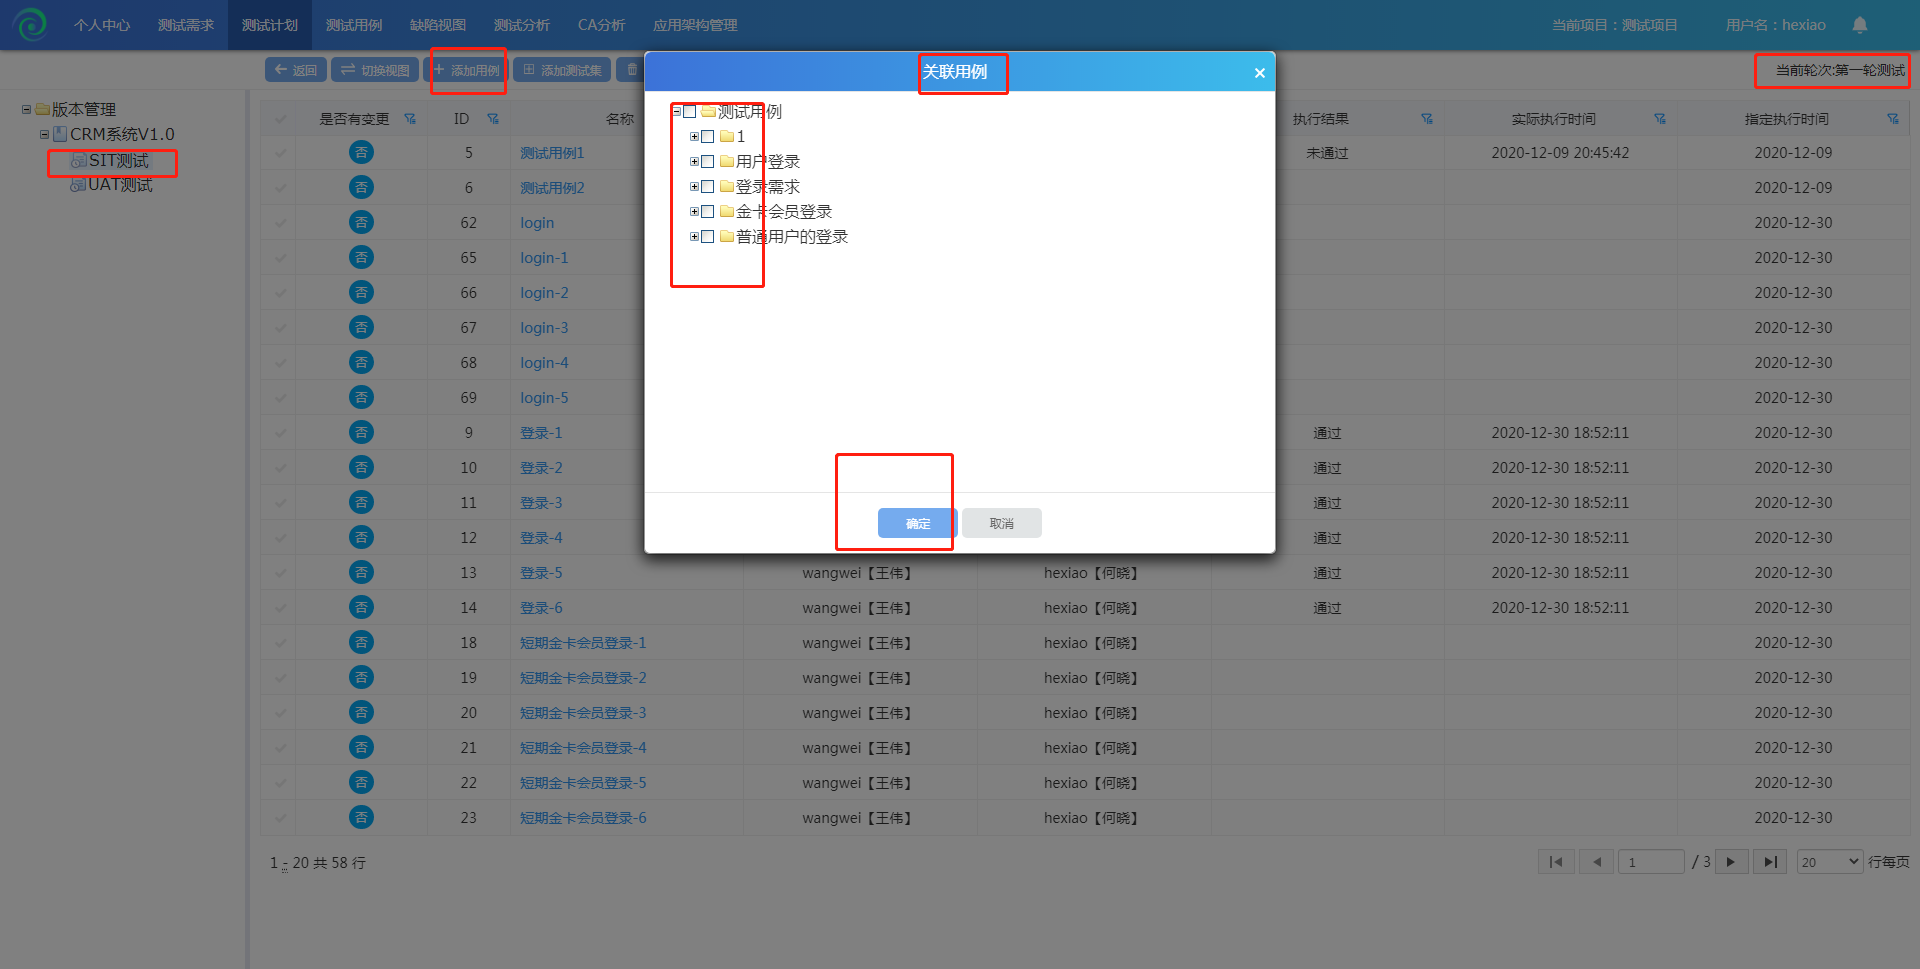
Task: Tick the 登录需求 checkbox
Action: pos(708,187)
